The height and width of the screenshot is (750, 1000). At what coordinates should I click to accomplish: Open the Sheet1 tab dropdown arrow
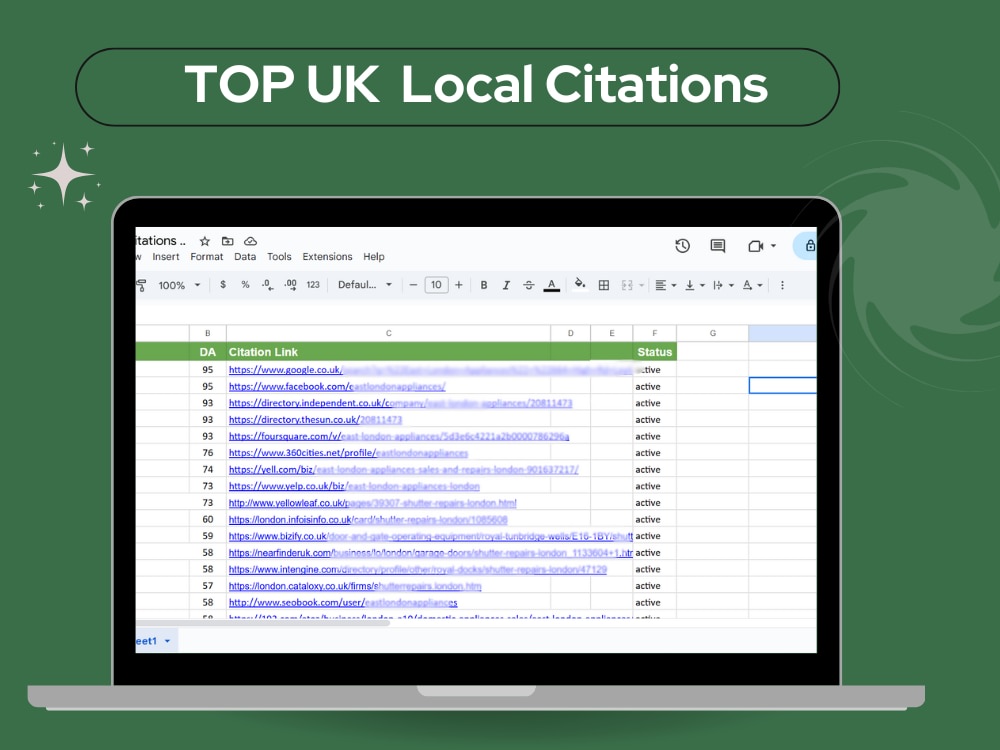[167, 641]
